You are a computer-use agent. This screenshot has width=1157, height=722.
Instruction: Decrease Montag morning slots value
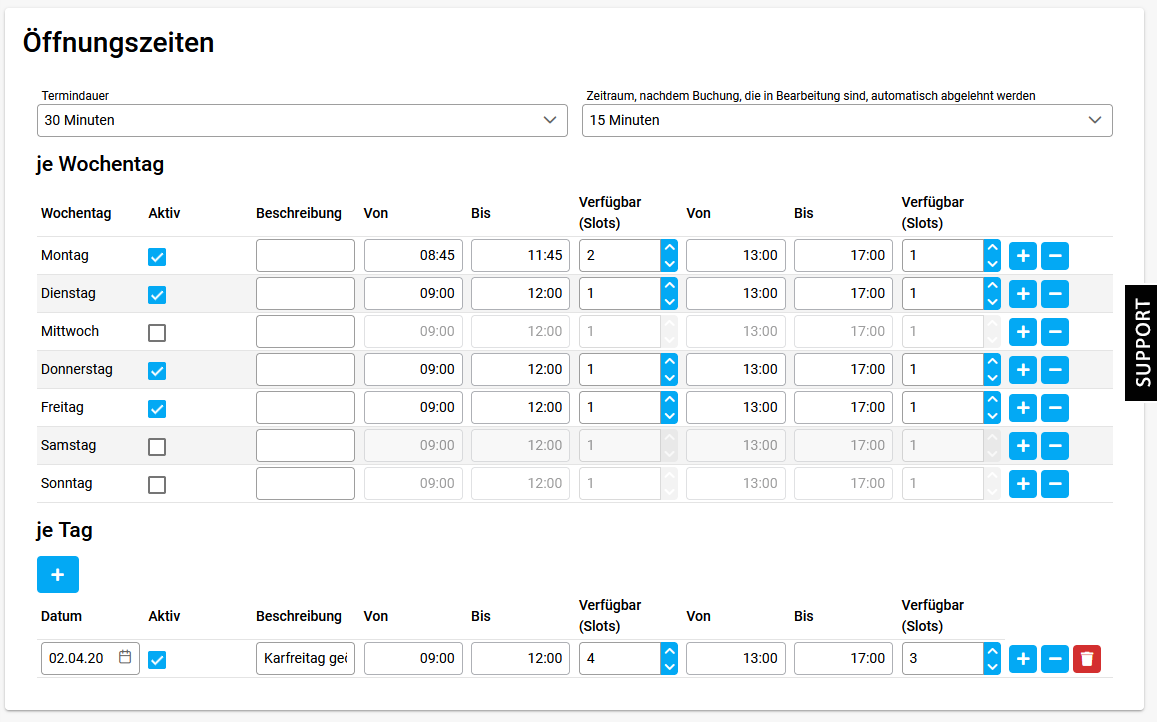pos(669,264)
